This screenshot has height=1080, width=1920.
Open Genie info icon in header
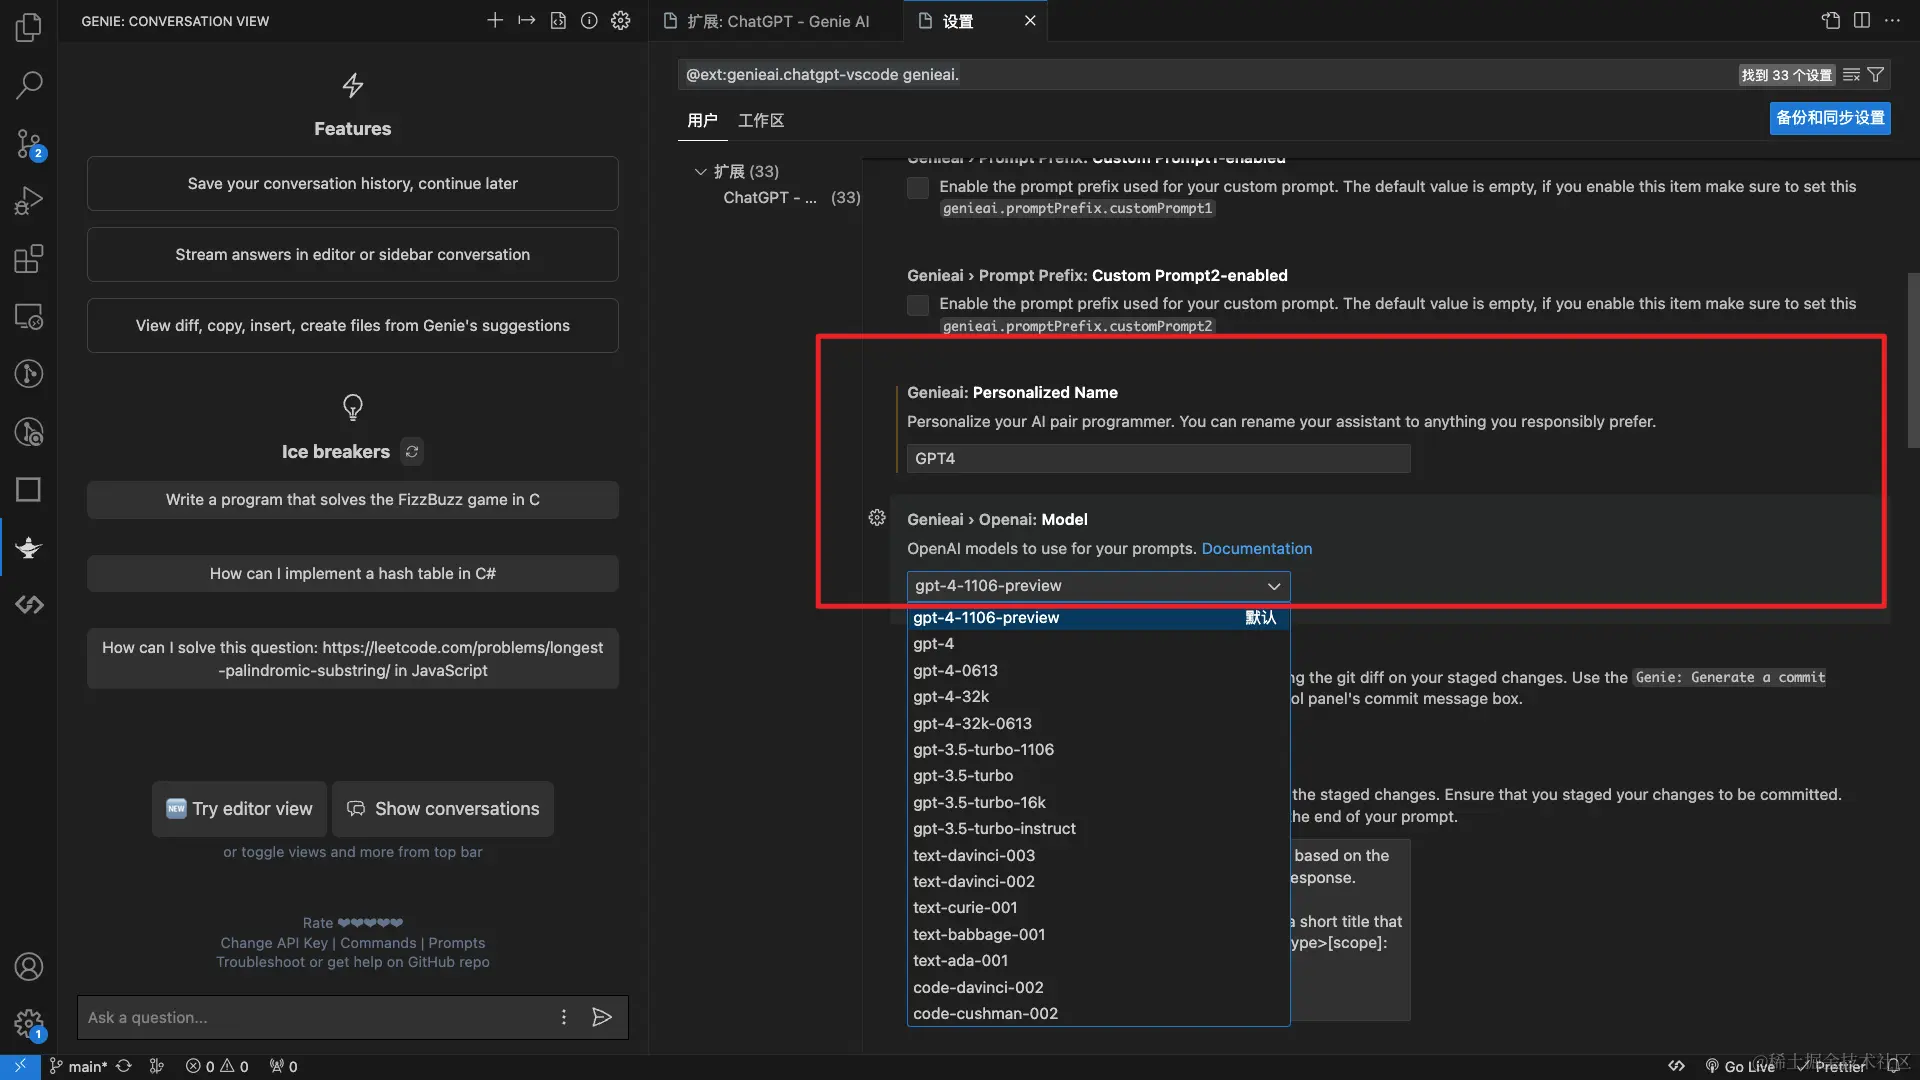(x=589, y=20)
